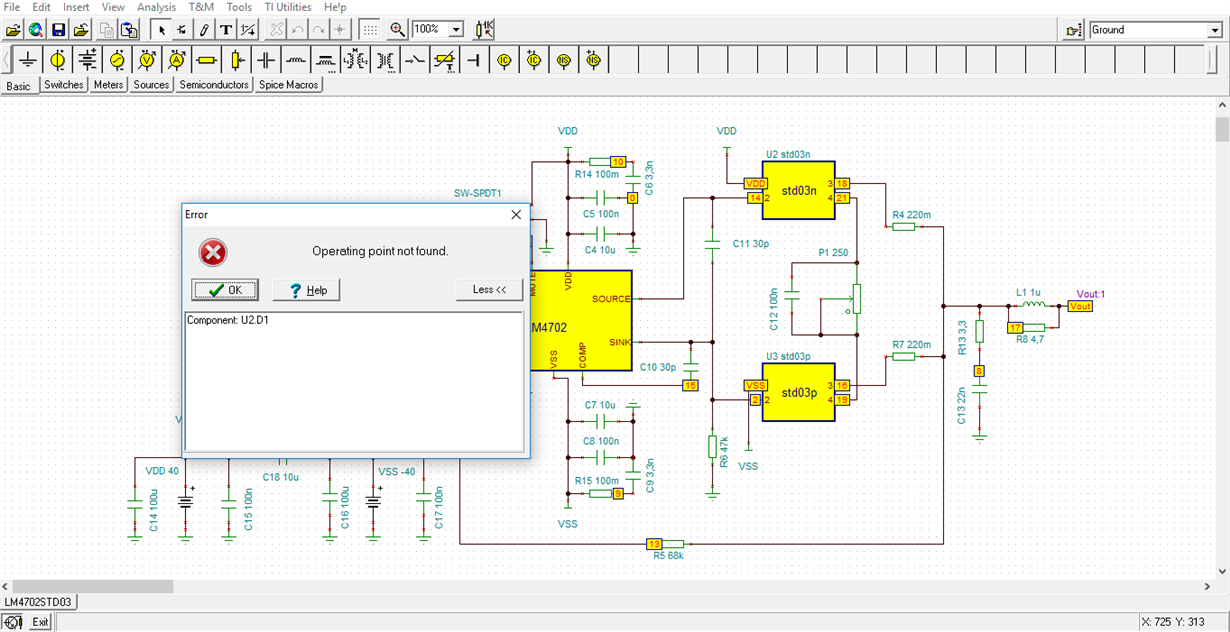
Task: Click the red error icon in the dialog
Action: pyautogui.click(x=213, y=252)
